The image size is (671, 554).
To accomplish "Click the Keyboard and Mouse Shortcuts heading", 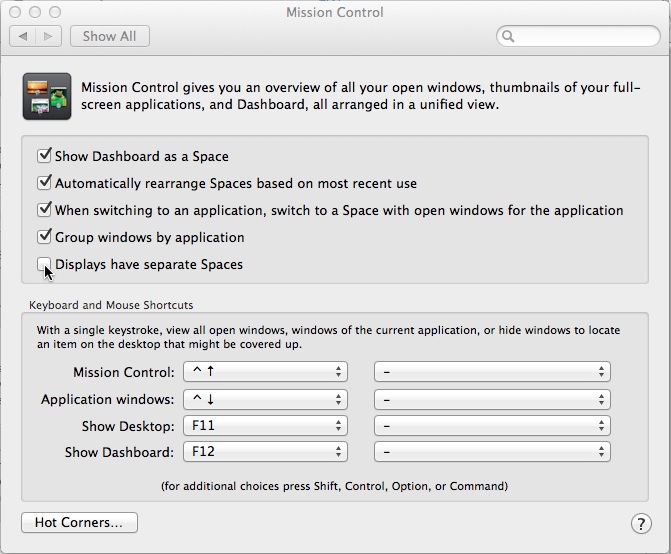I will (x=111, y=305).
